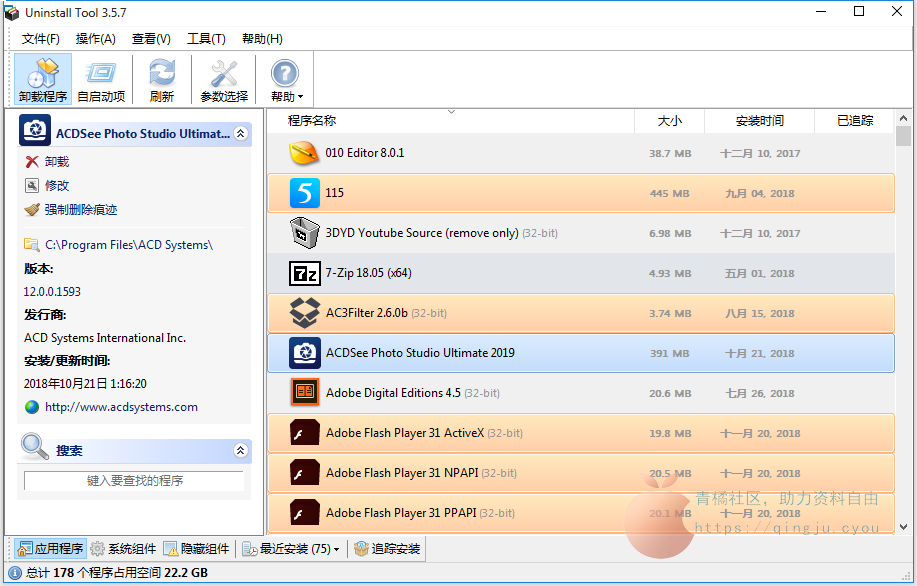The width and height of the screenshot is (917, 586).
Task: Select the AC3Filter 2.6.0b icon
Action: [x=305, y=313]
